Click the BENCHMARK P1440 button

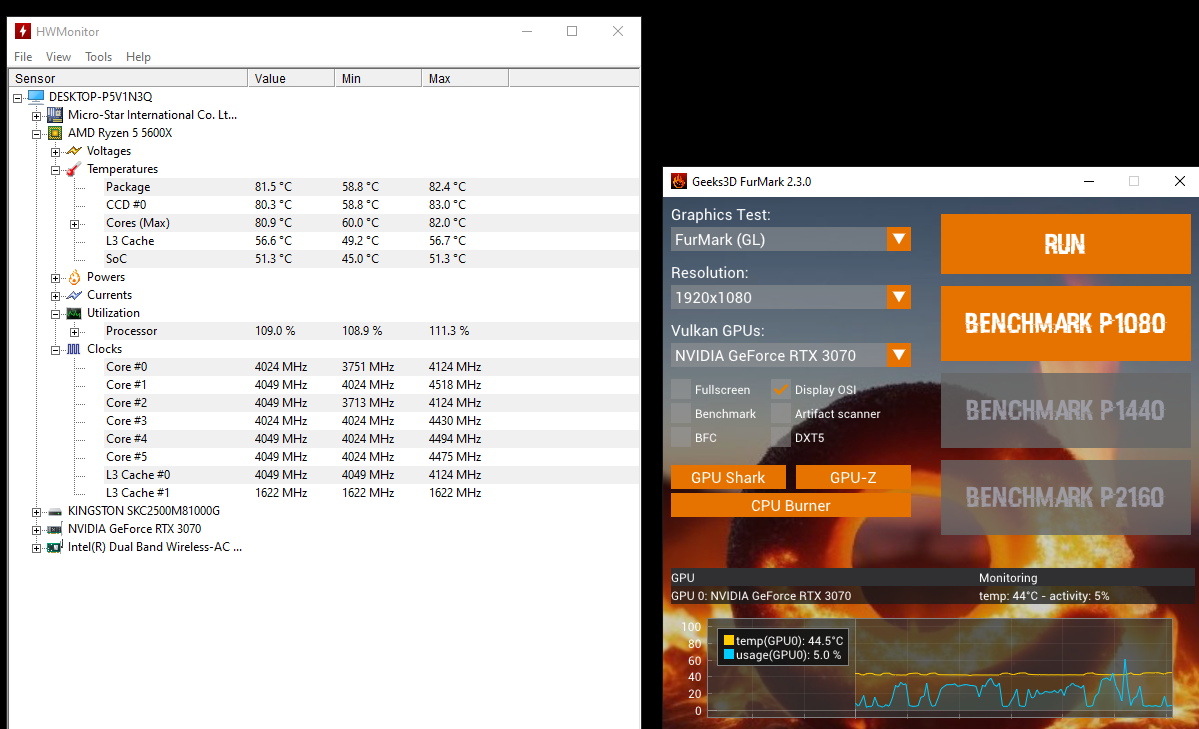click(x=1065, y=411)
